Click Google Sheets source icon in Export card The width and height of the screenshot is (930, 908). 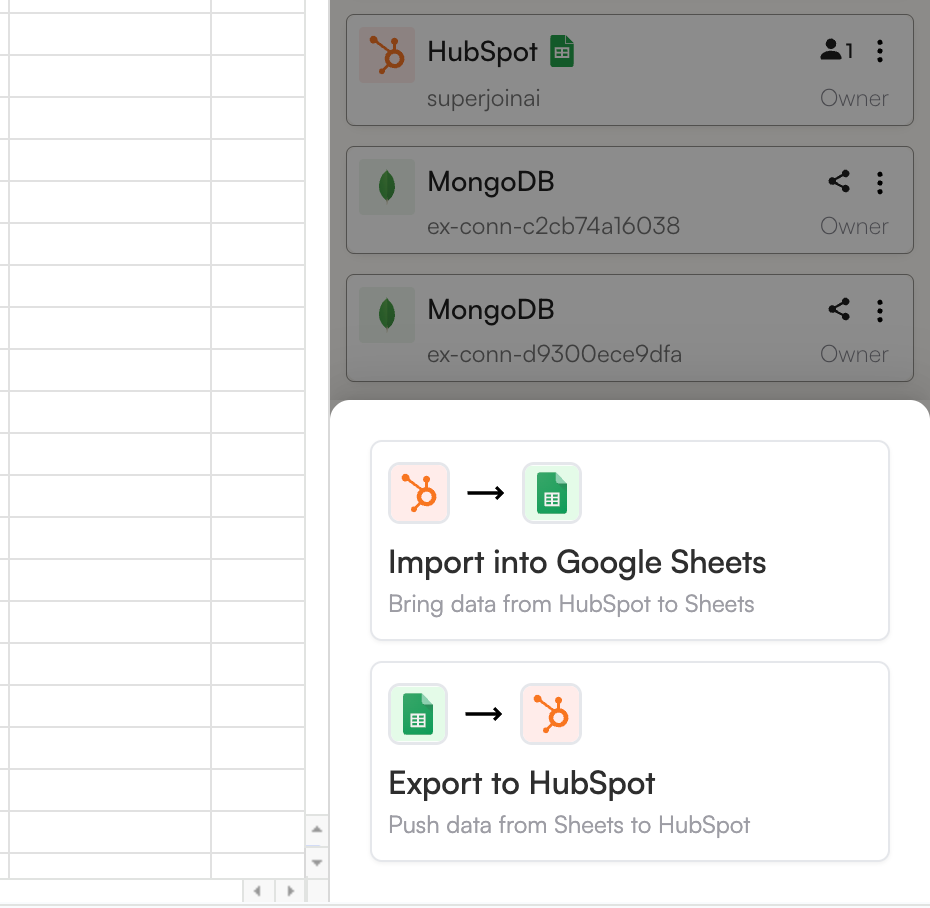(x=418, y=714)
